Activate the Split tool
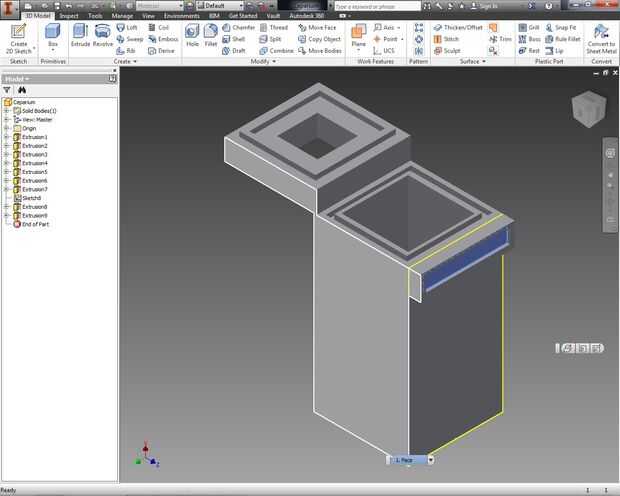 click(x=270, y=39)
